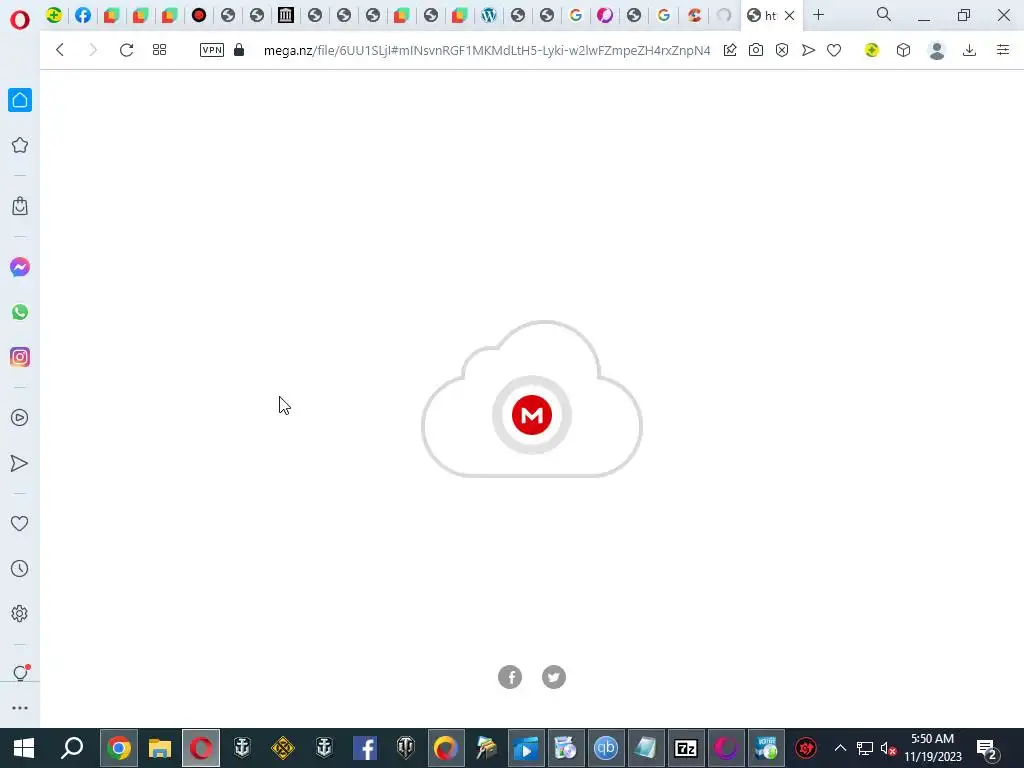This screenshot has width=1024, height=768.
Task: Open taskbar search magnifier
Action: click(x=72, y=748)
